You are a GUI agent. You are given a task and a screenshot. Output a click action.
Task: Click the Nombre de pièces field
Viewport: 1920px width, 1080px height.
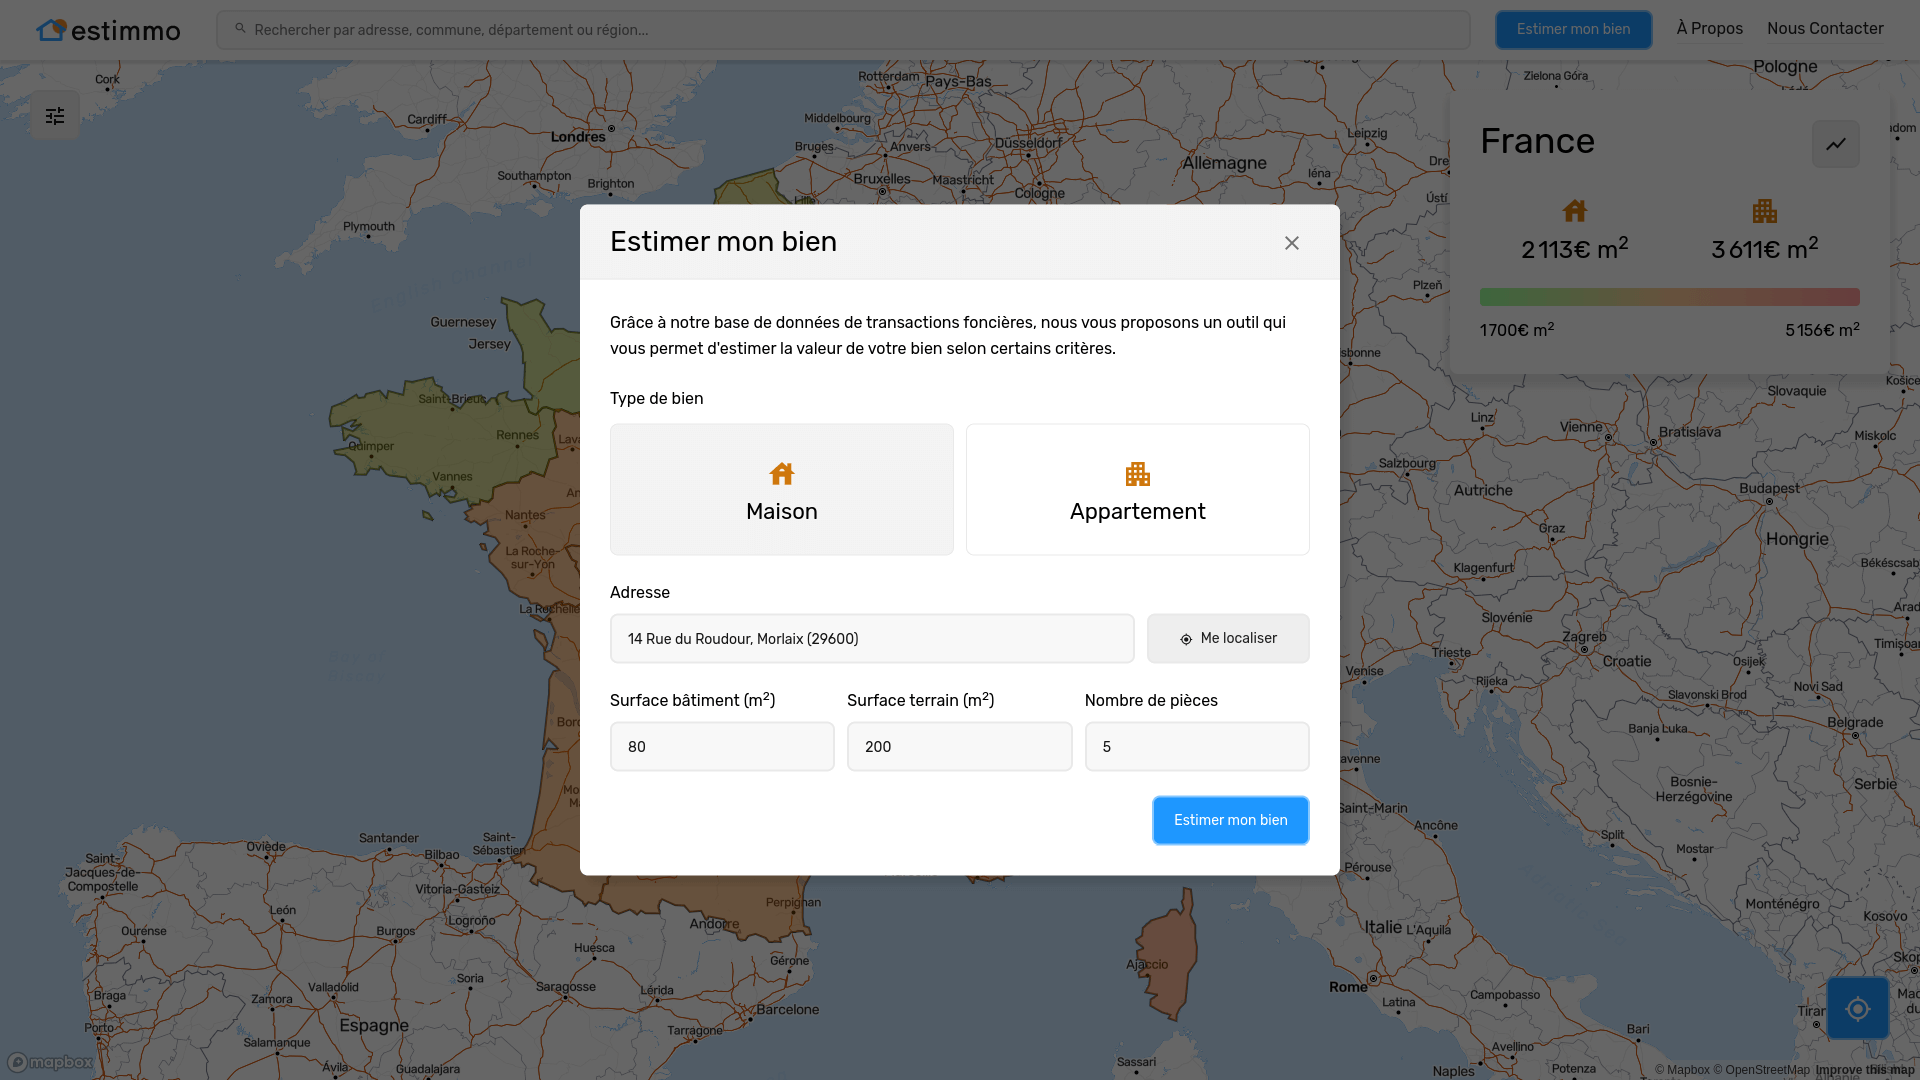(x=1196, y=747)
